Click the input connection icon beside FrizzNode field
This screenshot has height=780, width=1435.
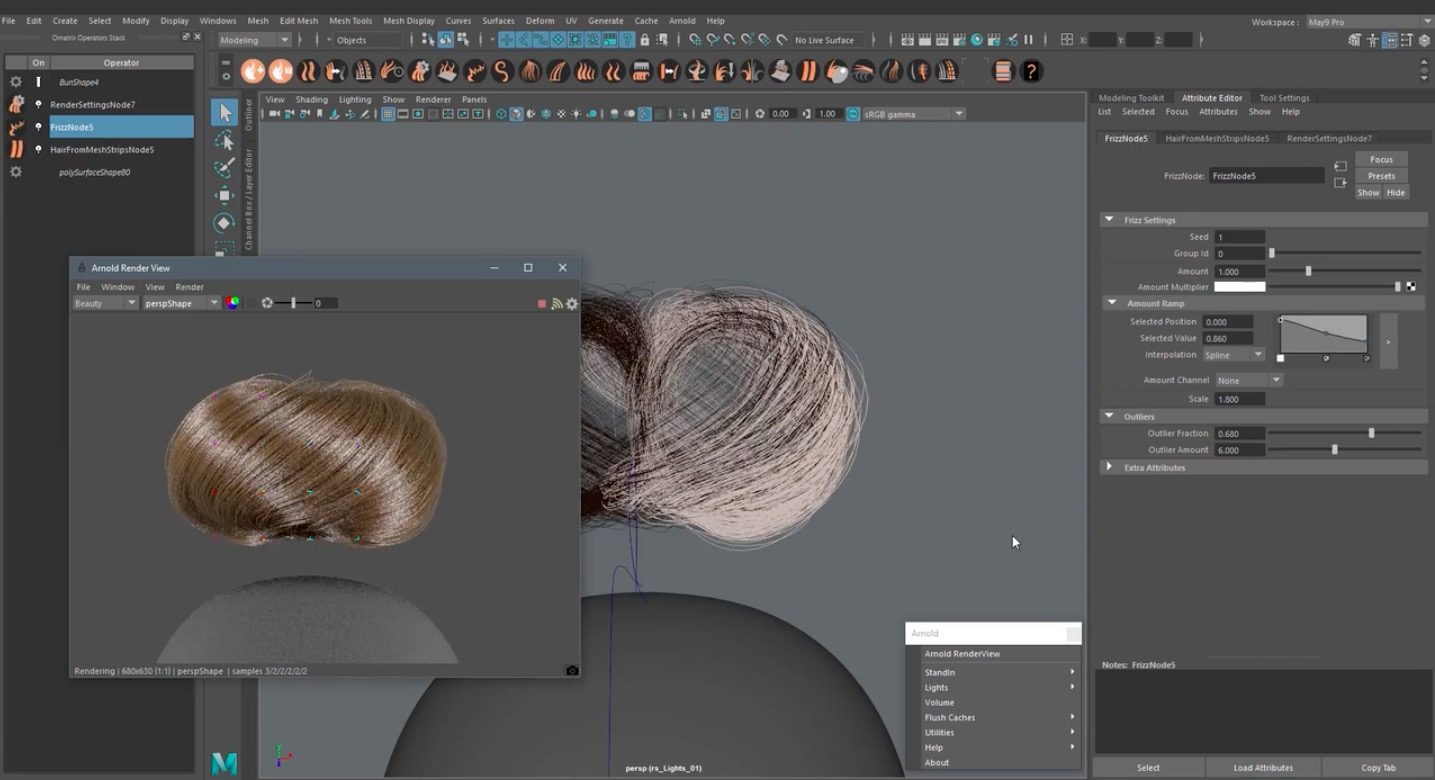coord(1340,166)
